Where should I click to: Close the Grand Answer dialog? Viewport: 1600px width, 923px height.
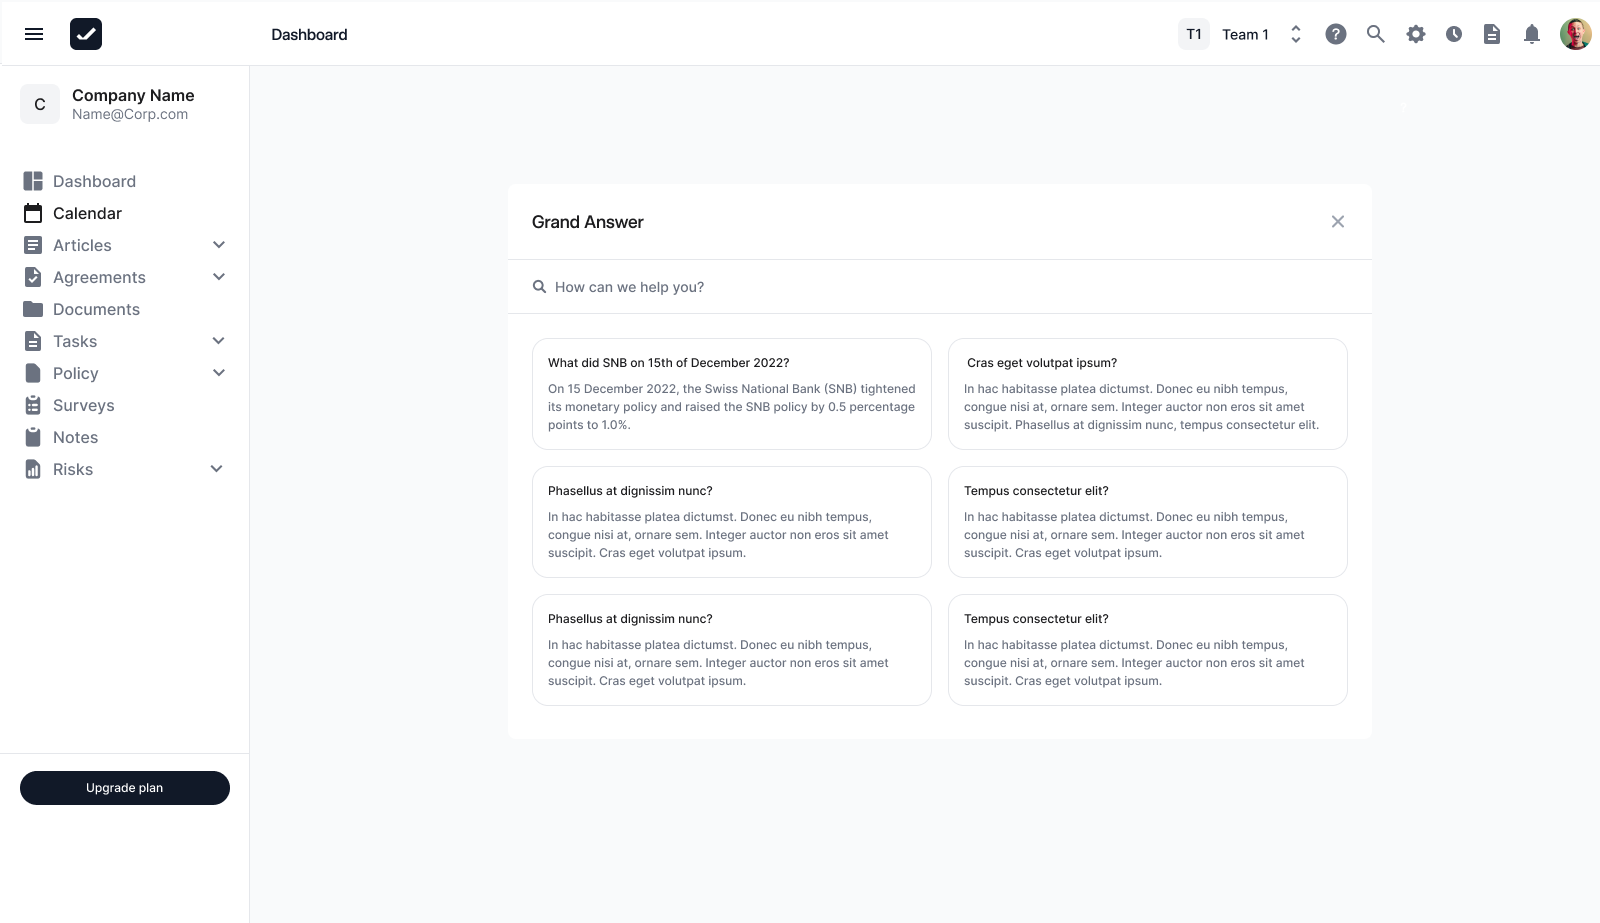point(1338,222)
